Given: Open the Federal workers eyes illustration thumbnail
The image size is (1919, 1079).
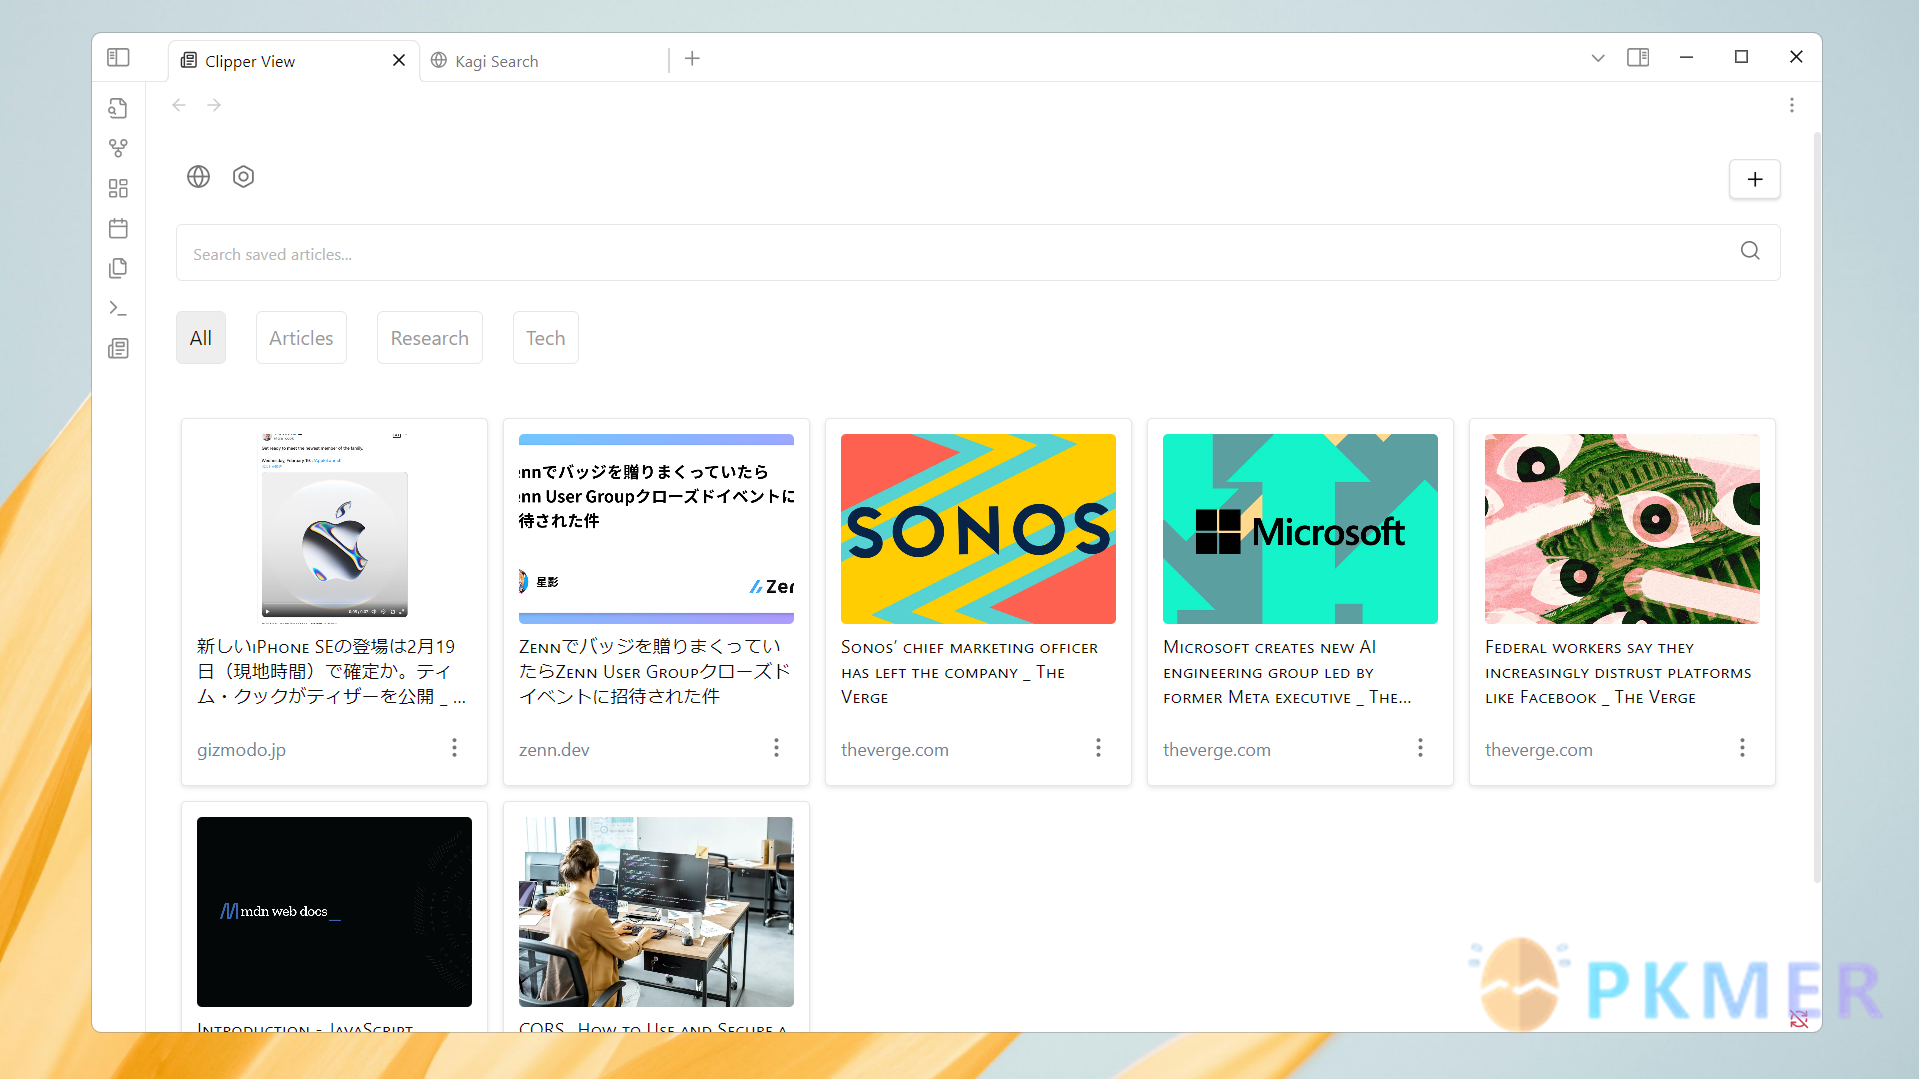Looking at the screenshot, I should point(1622,529).
